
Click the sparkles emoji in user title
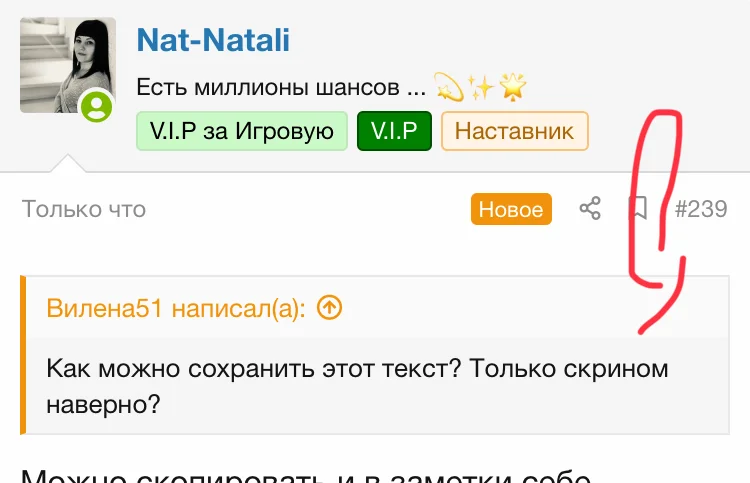[x=481, y=89]
